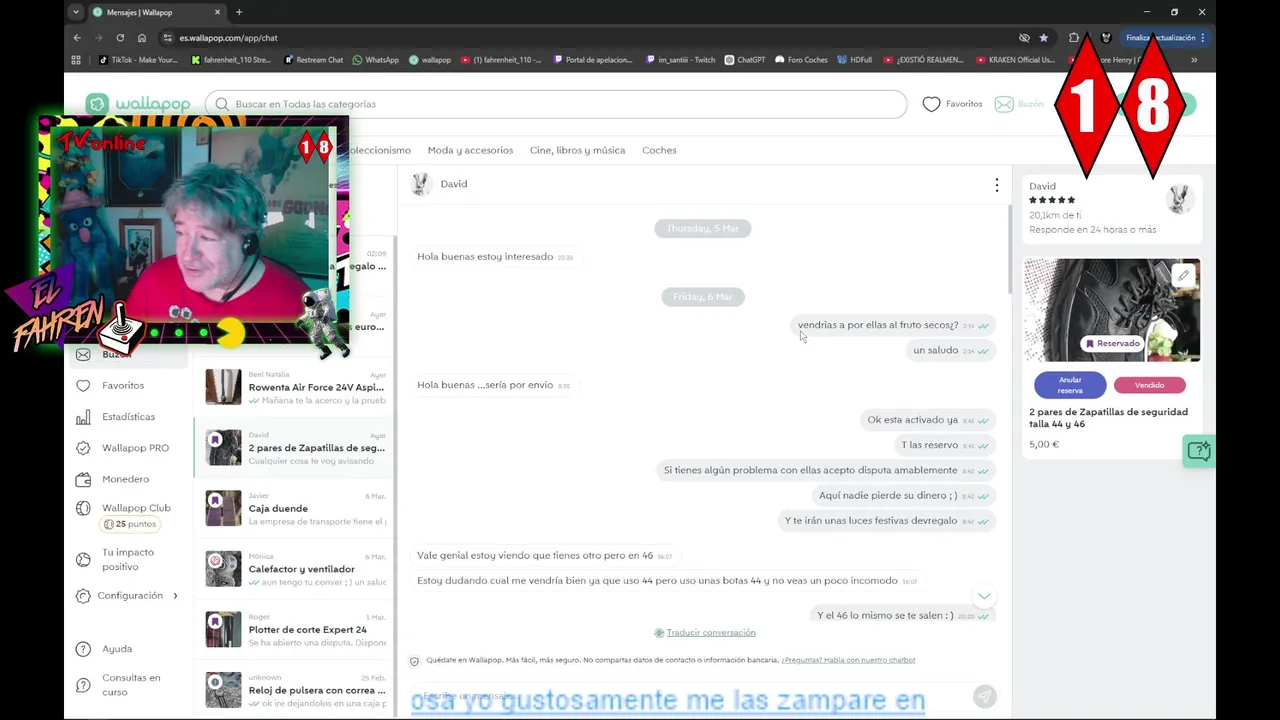Open Monedero in the sidebar
Viewport: 1280px width, 720px height.
pos(125,479)
